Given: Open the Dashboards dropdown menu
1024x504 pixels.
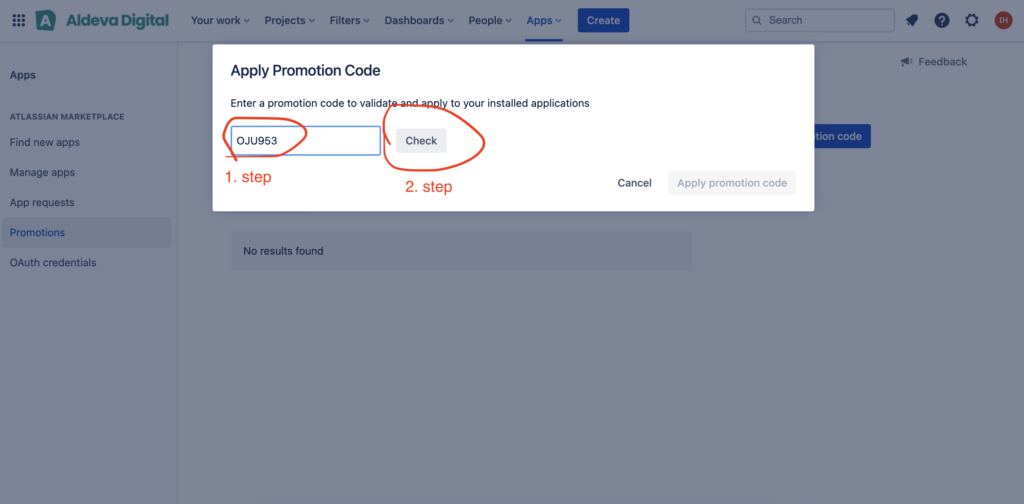Looking at the screenshot, I should (419, 20).
